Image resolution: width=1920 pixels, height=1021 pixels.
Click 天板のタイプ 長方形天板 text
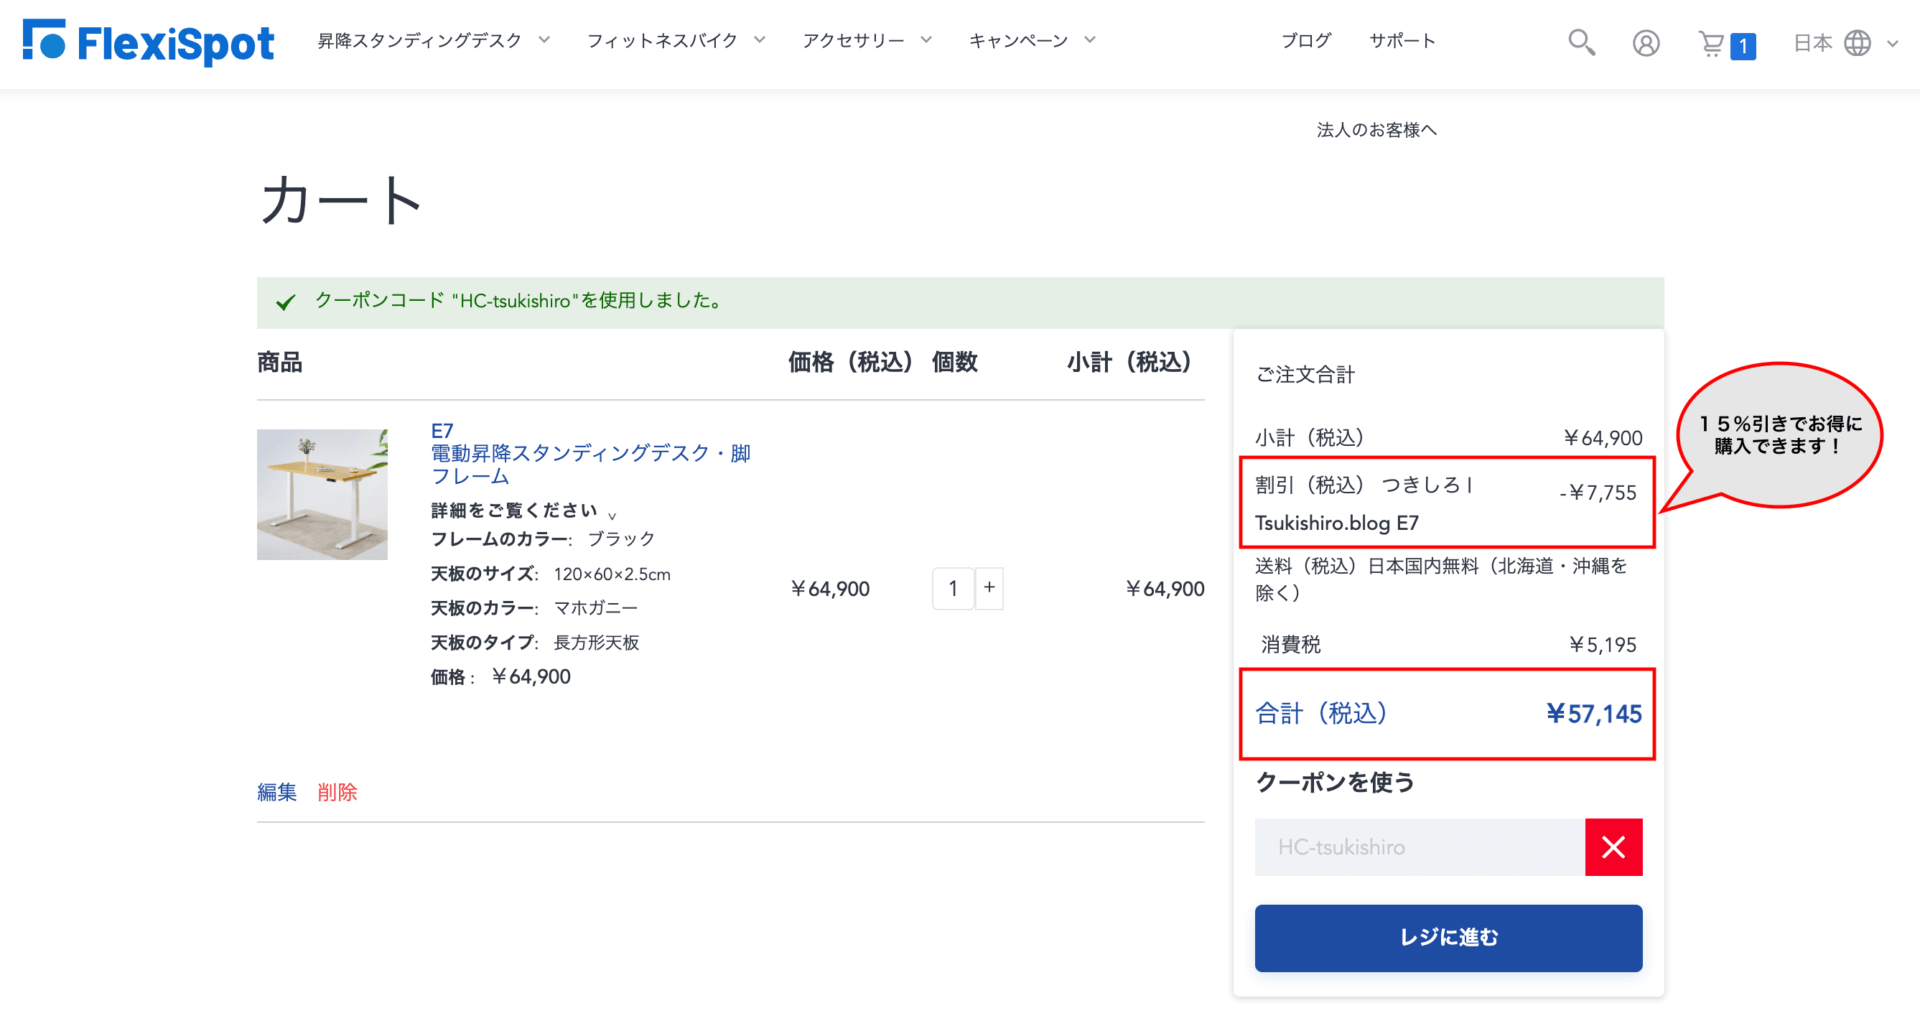coord(535,642)
